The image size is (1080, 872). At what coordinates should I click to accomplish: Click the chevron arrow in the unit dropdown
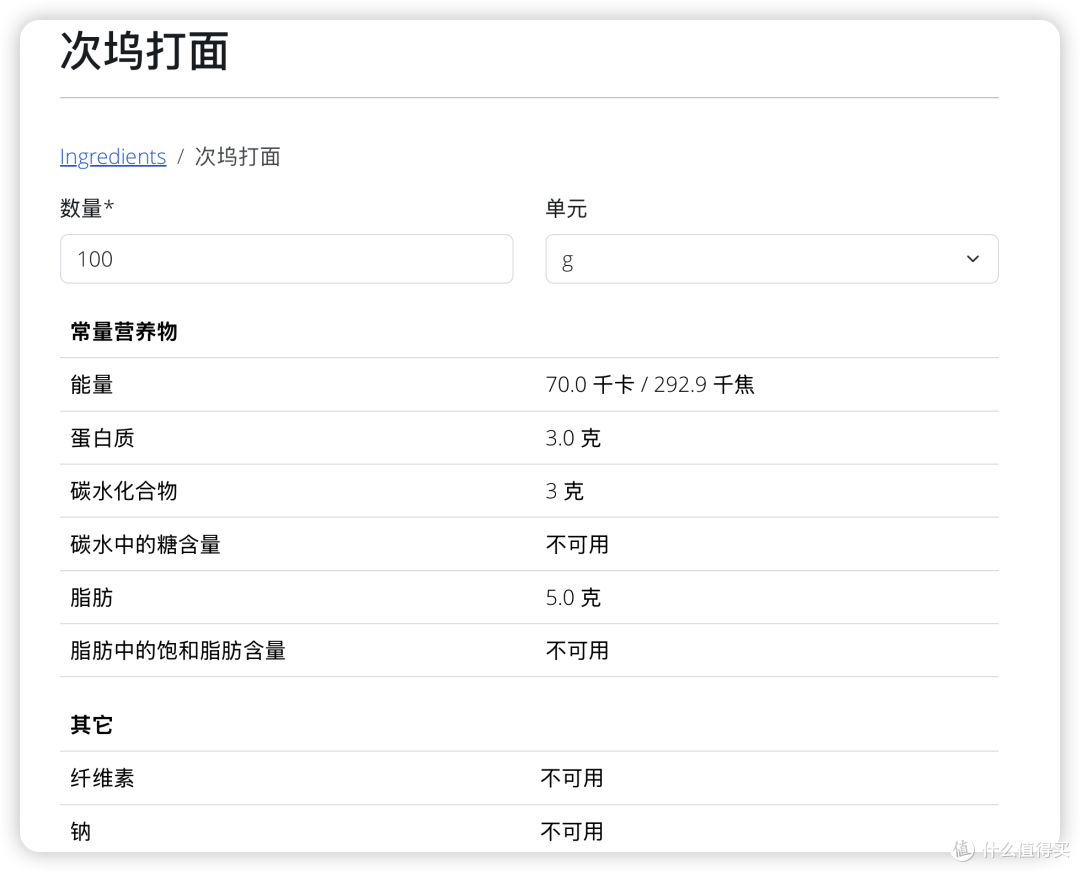(x=973, y=259)
